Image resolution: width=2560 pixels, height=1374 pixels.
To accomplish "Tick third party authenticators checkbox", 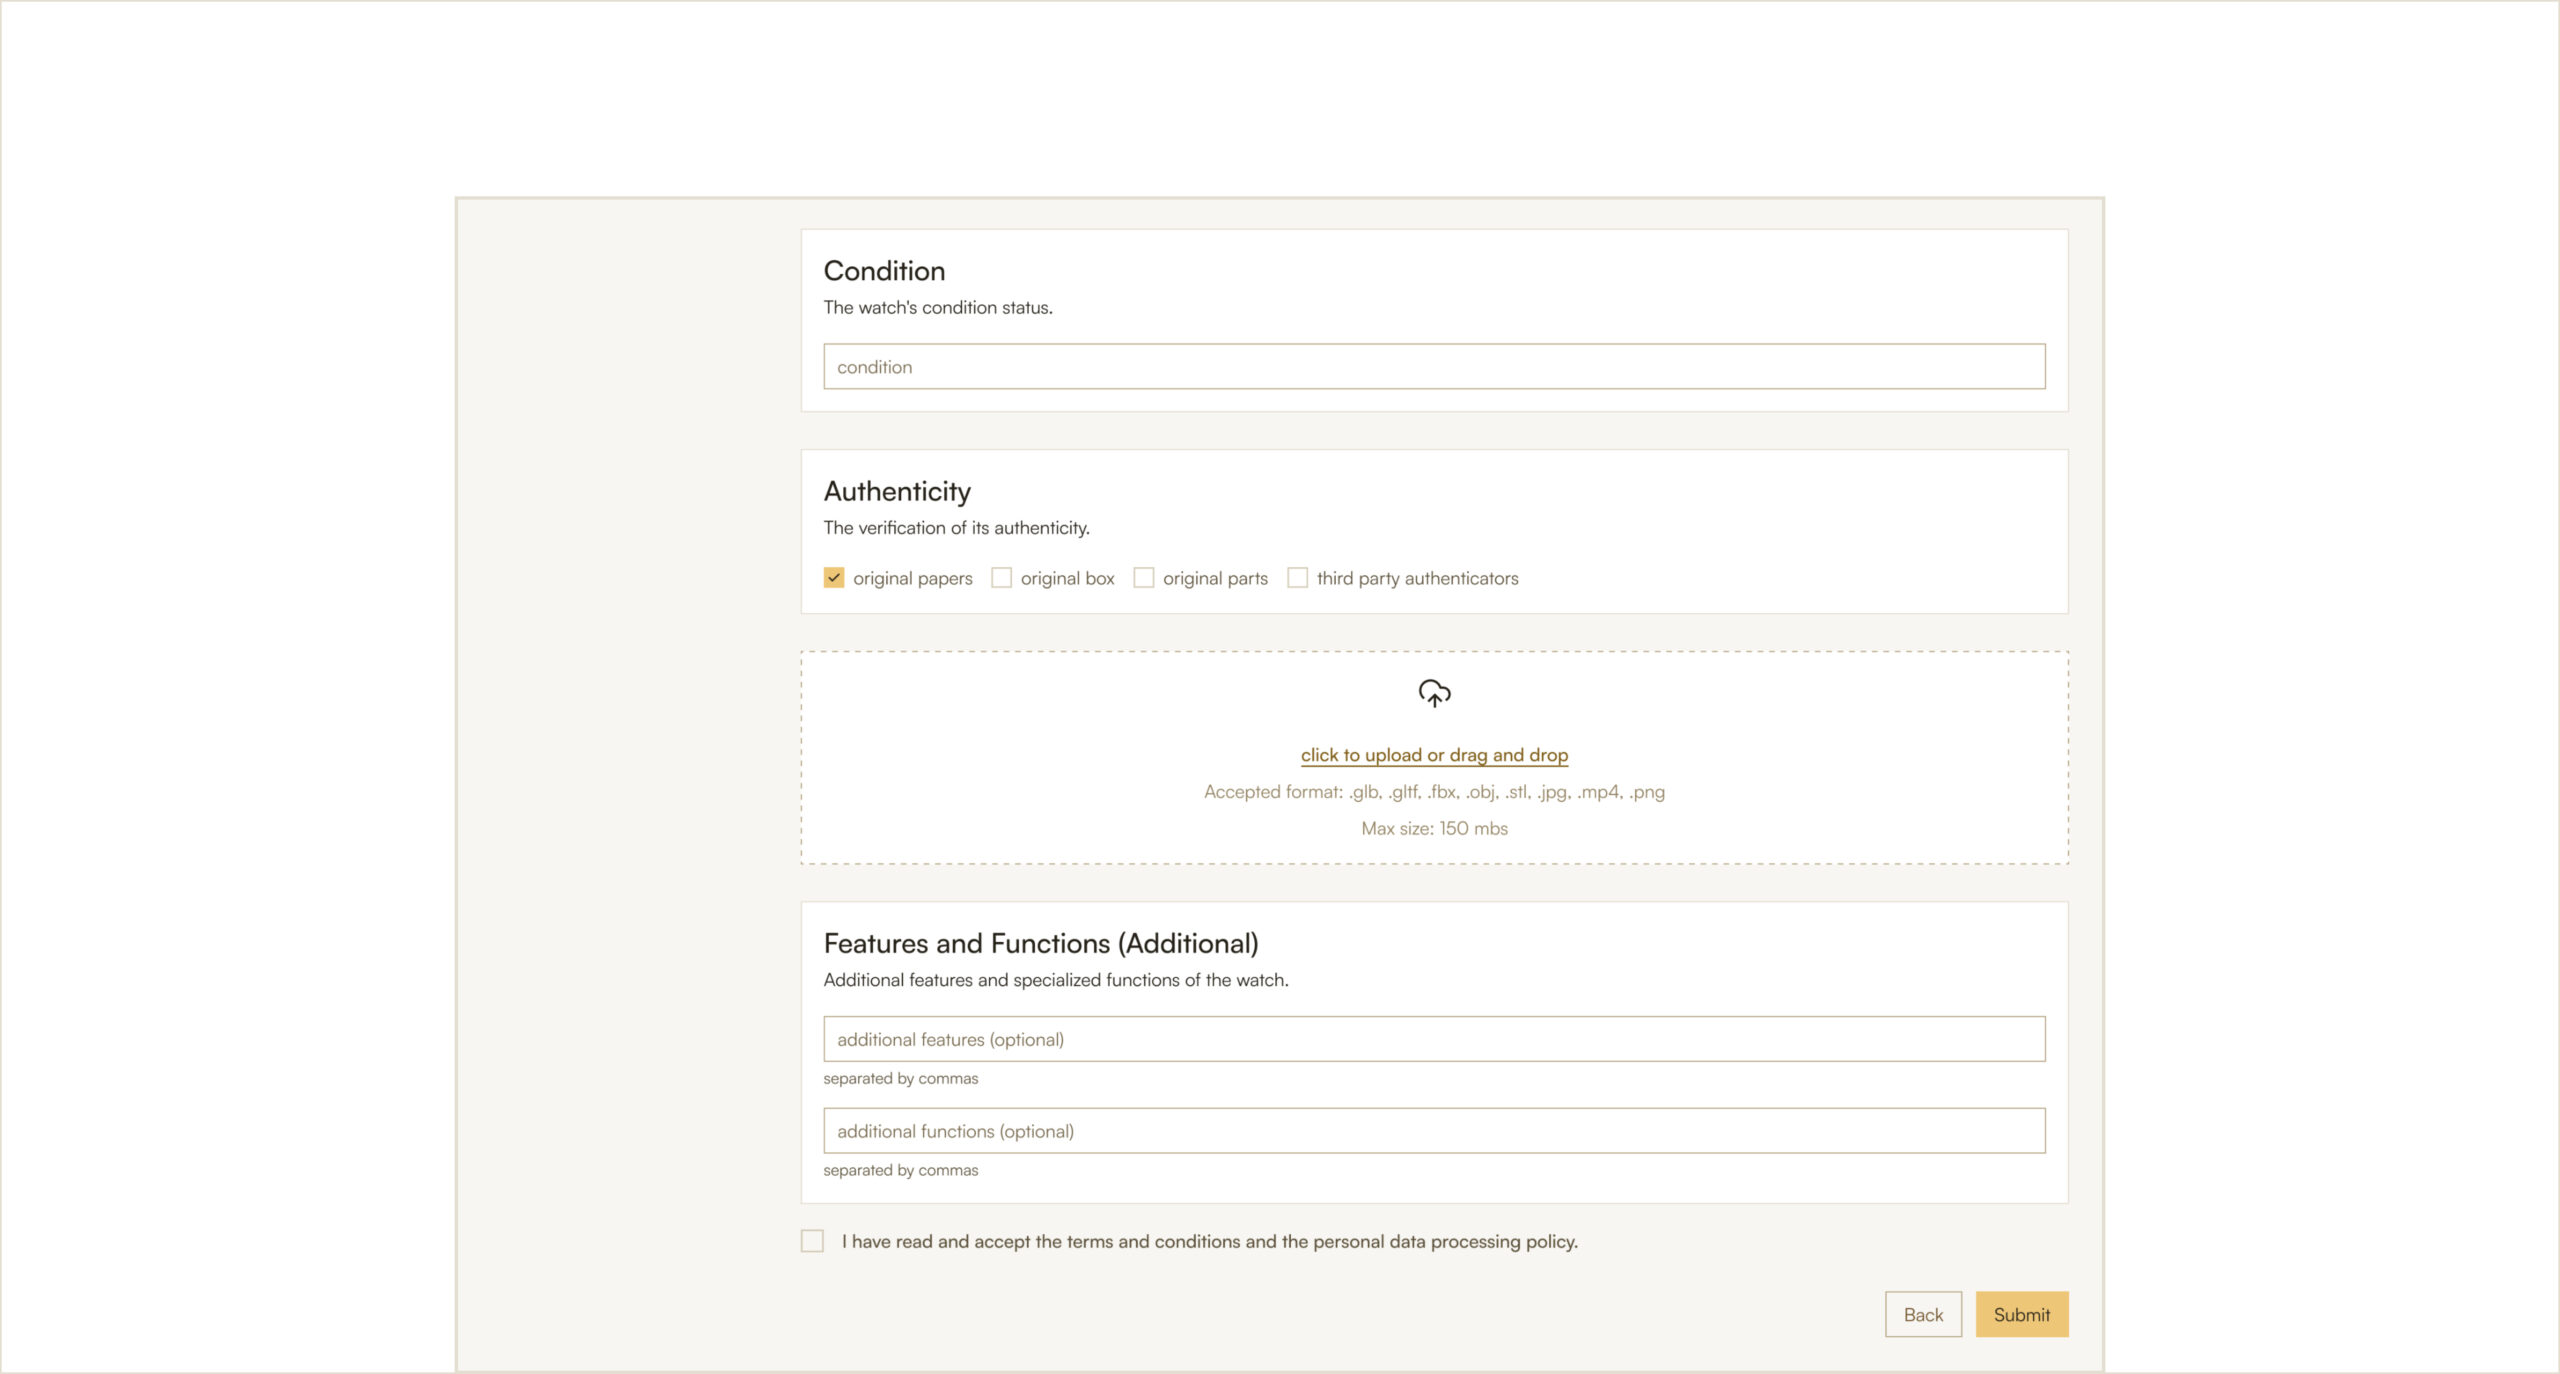I will coord(1297,578).
